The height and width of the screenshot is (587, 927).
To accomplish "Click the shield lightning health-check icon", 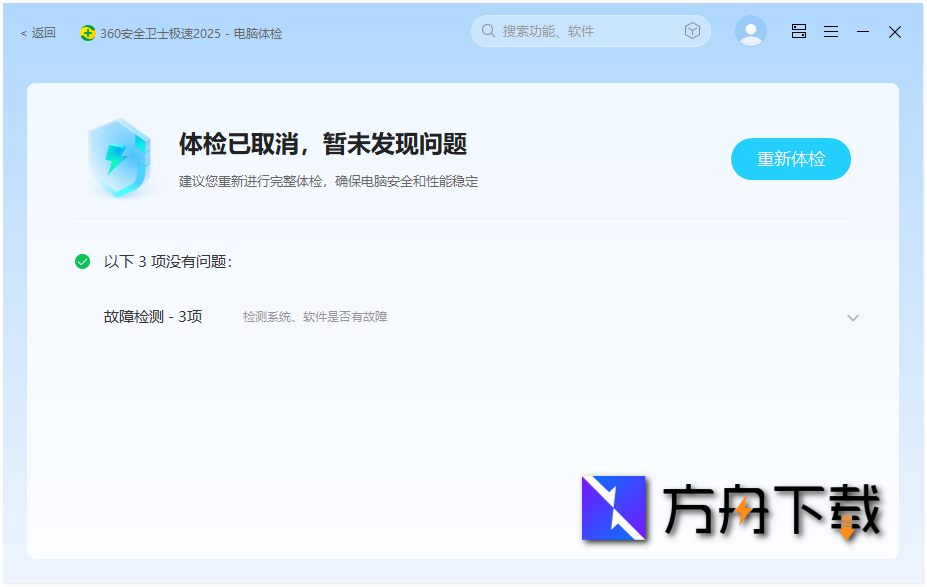I will pyautogui.click(x=121, y=158).
